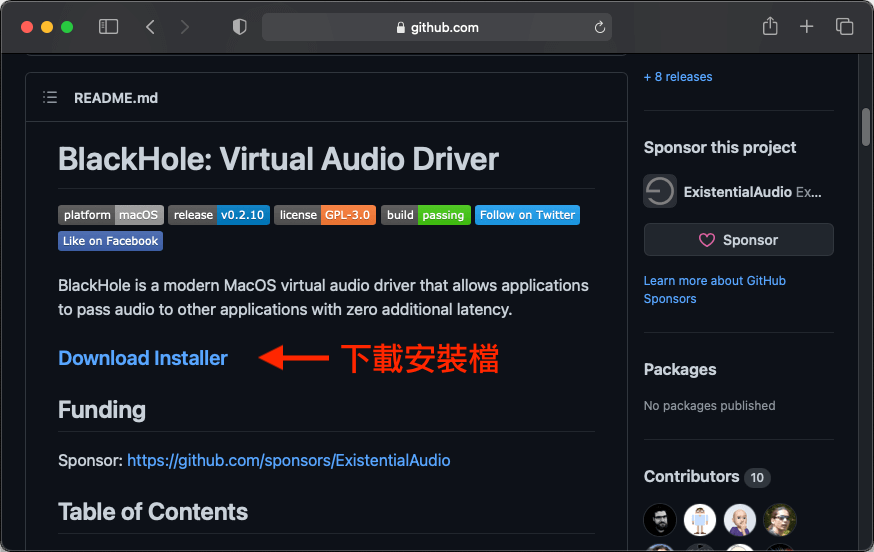Click the Contributors count badge 10
874x552 pixels.
point(757,477)
